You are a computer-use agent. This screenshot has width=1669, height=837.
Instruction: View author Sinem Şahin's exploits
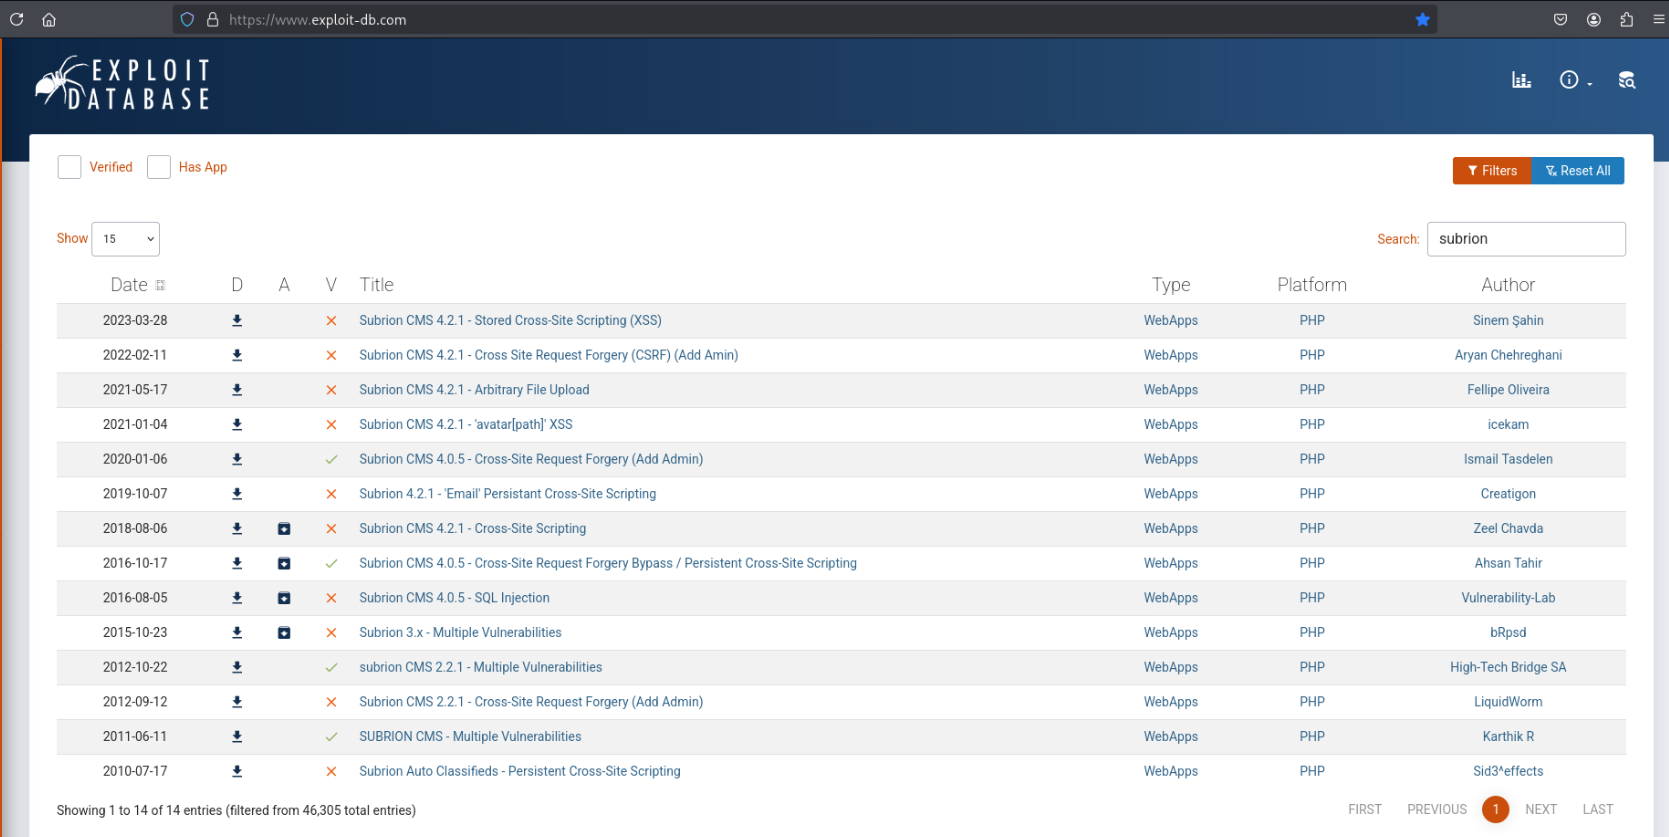coord(1508,321)
